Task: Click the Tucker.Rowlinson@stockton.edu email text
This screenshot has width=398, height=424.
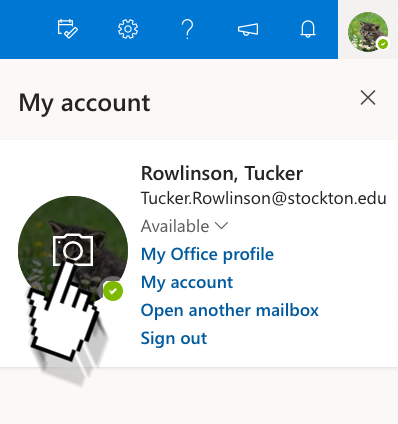Action: point(264,198)
